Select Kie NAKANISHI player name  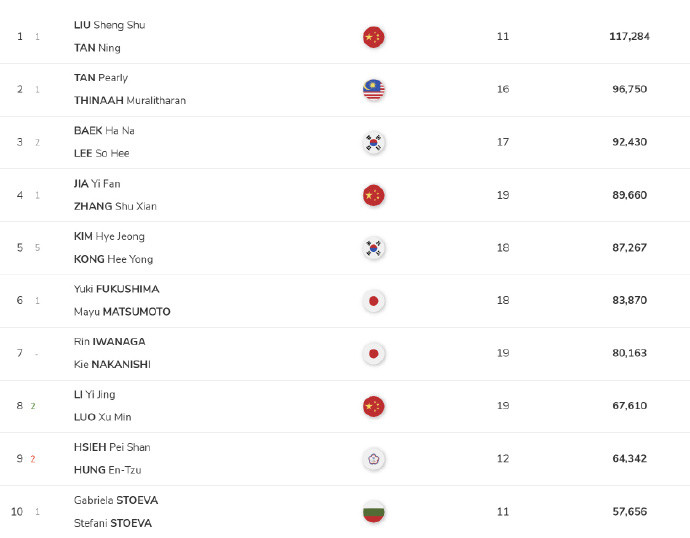point(112,365)
